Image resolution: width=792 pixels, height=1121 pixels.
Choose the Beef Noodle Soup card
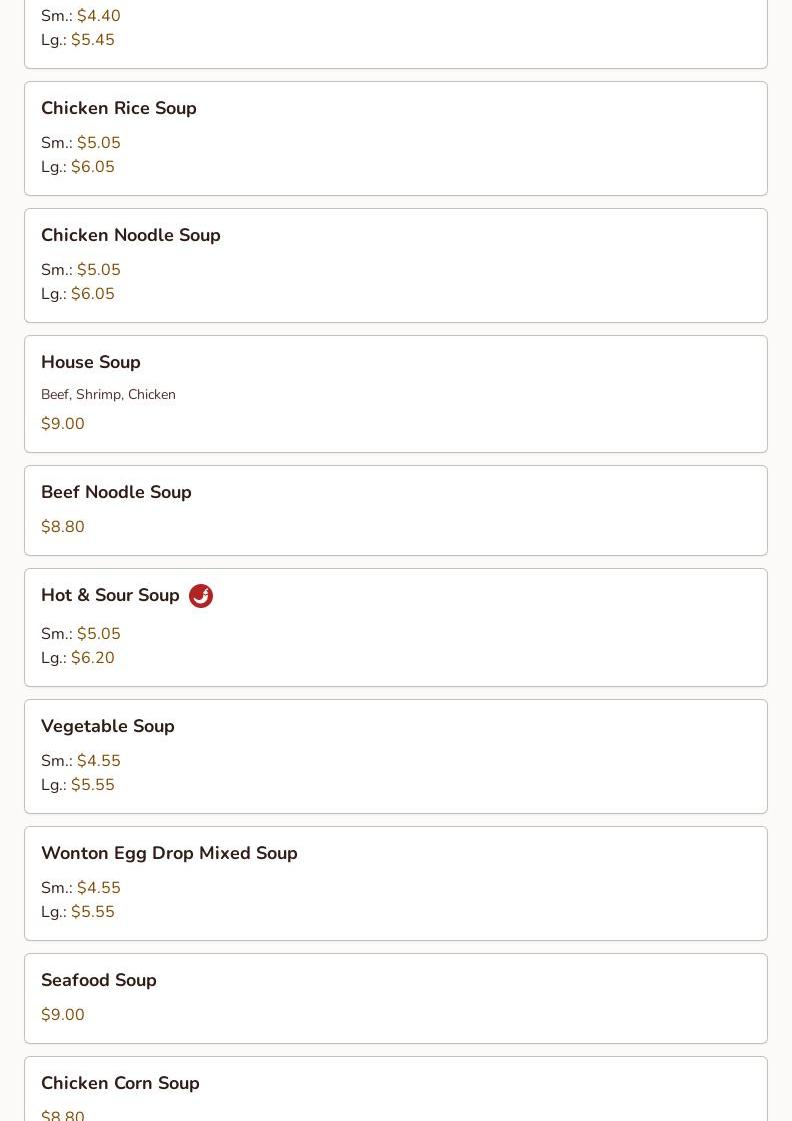[396, 510]
